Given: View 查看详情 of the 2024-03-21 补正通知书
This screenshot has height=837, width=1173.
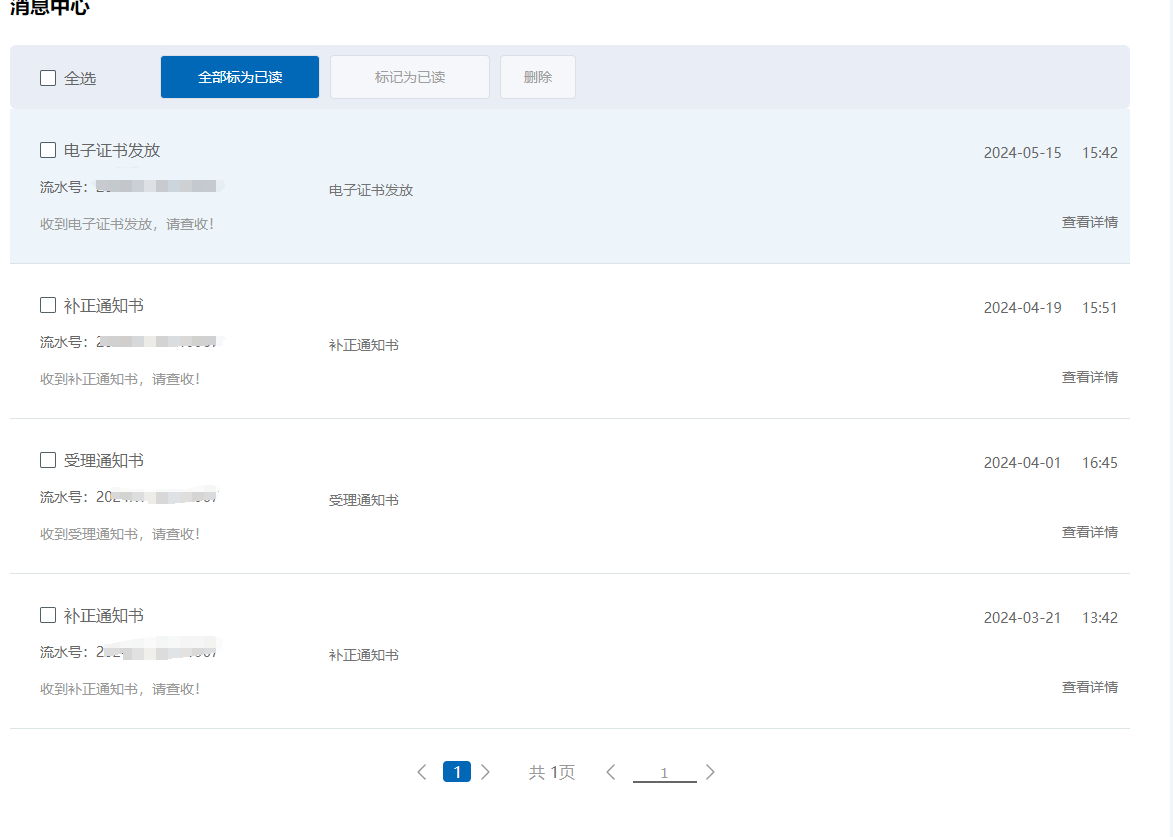Looking at the screenshot, I should pos(1089,687).
